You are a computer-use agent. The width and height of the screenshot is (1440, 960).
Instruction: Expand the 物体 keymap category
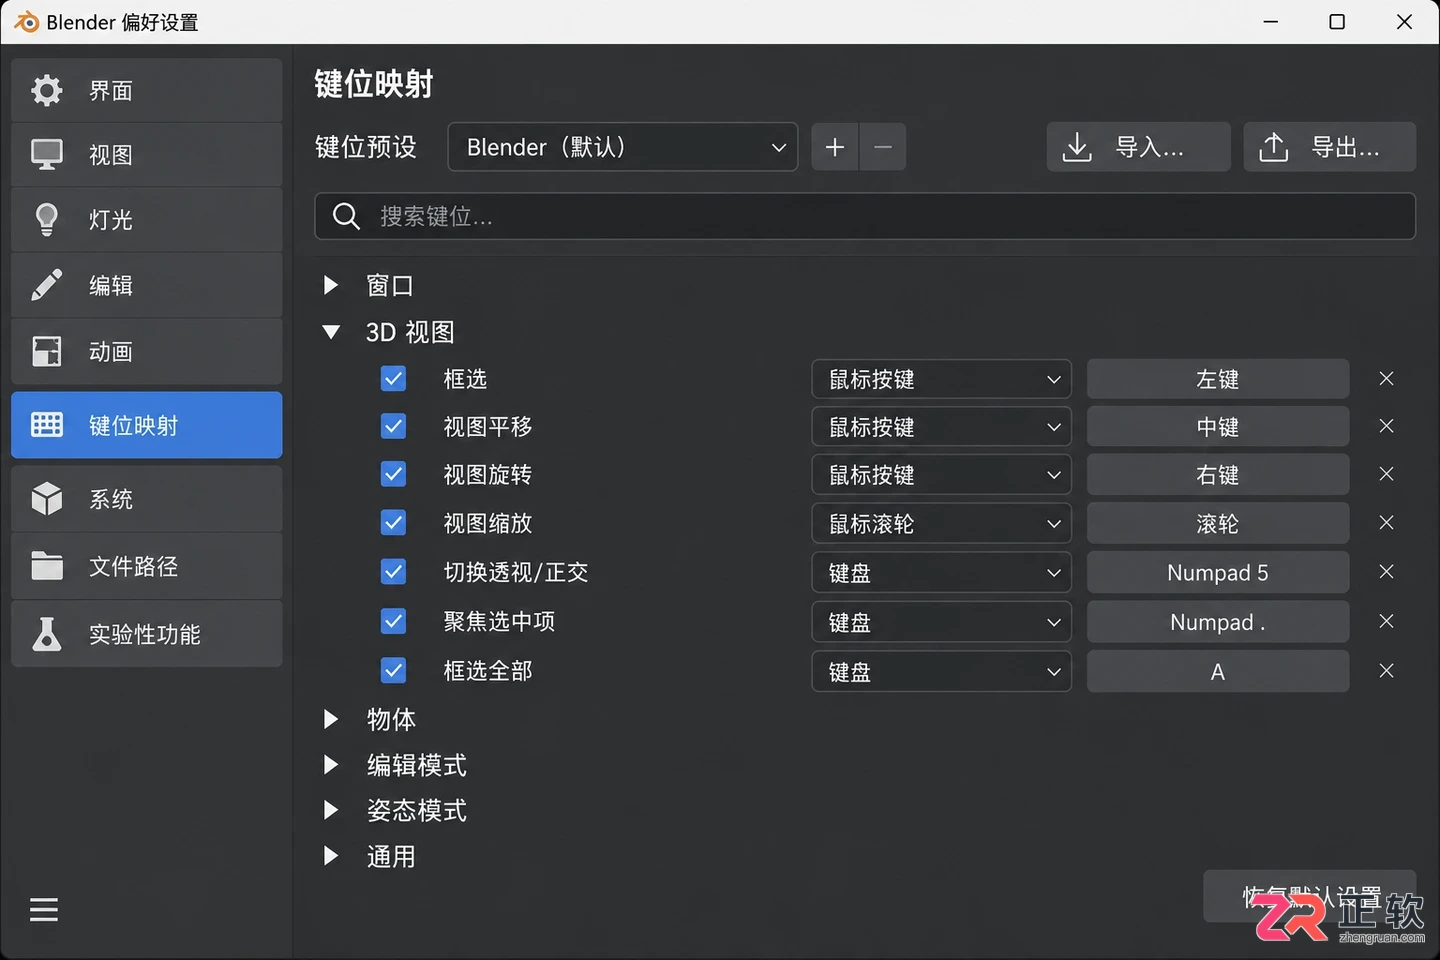(x=331, y=719)
